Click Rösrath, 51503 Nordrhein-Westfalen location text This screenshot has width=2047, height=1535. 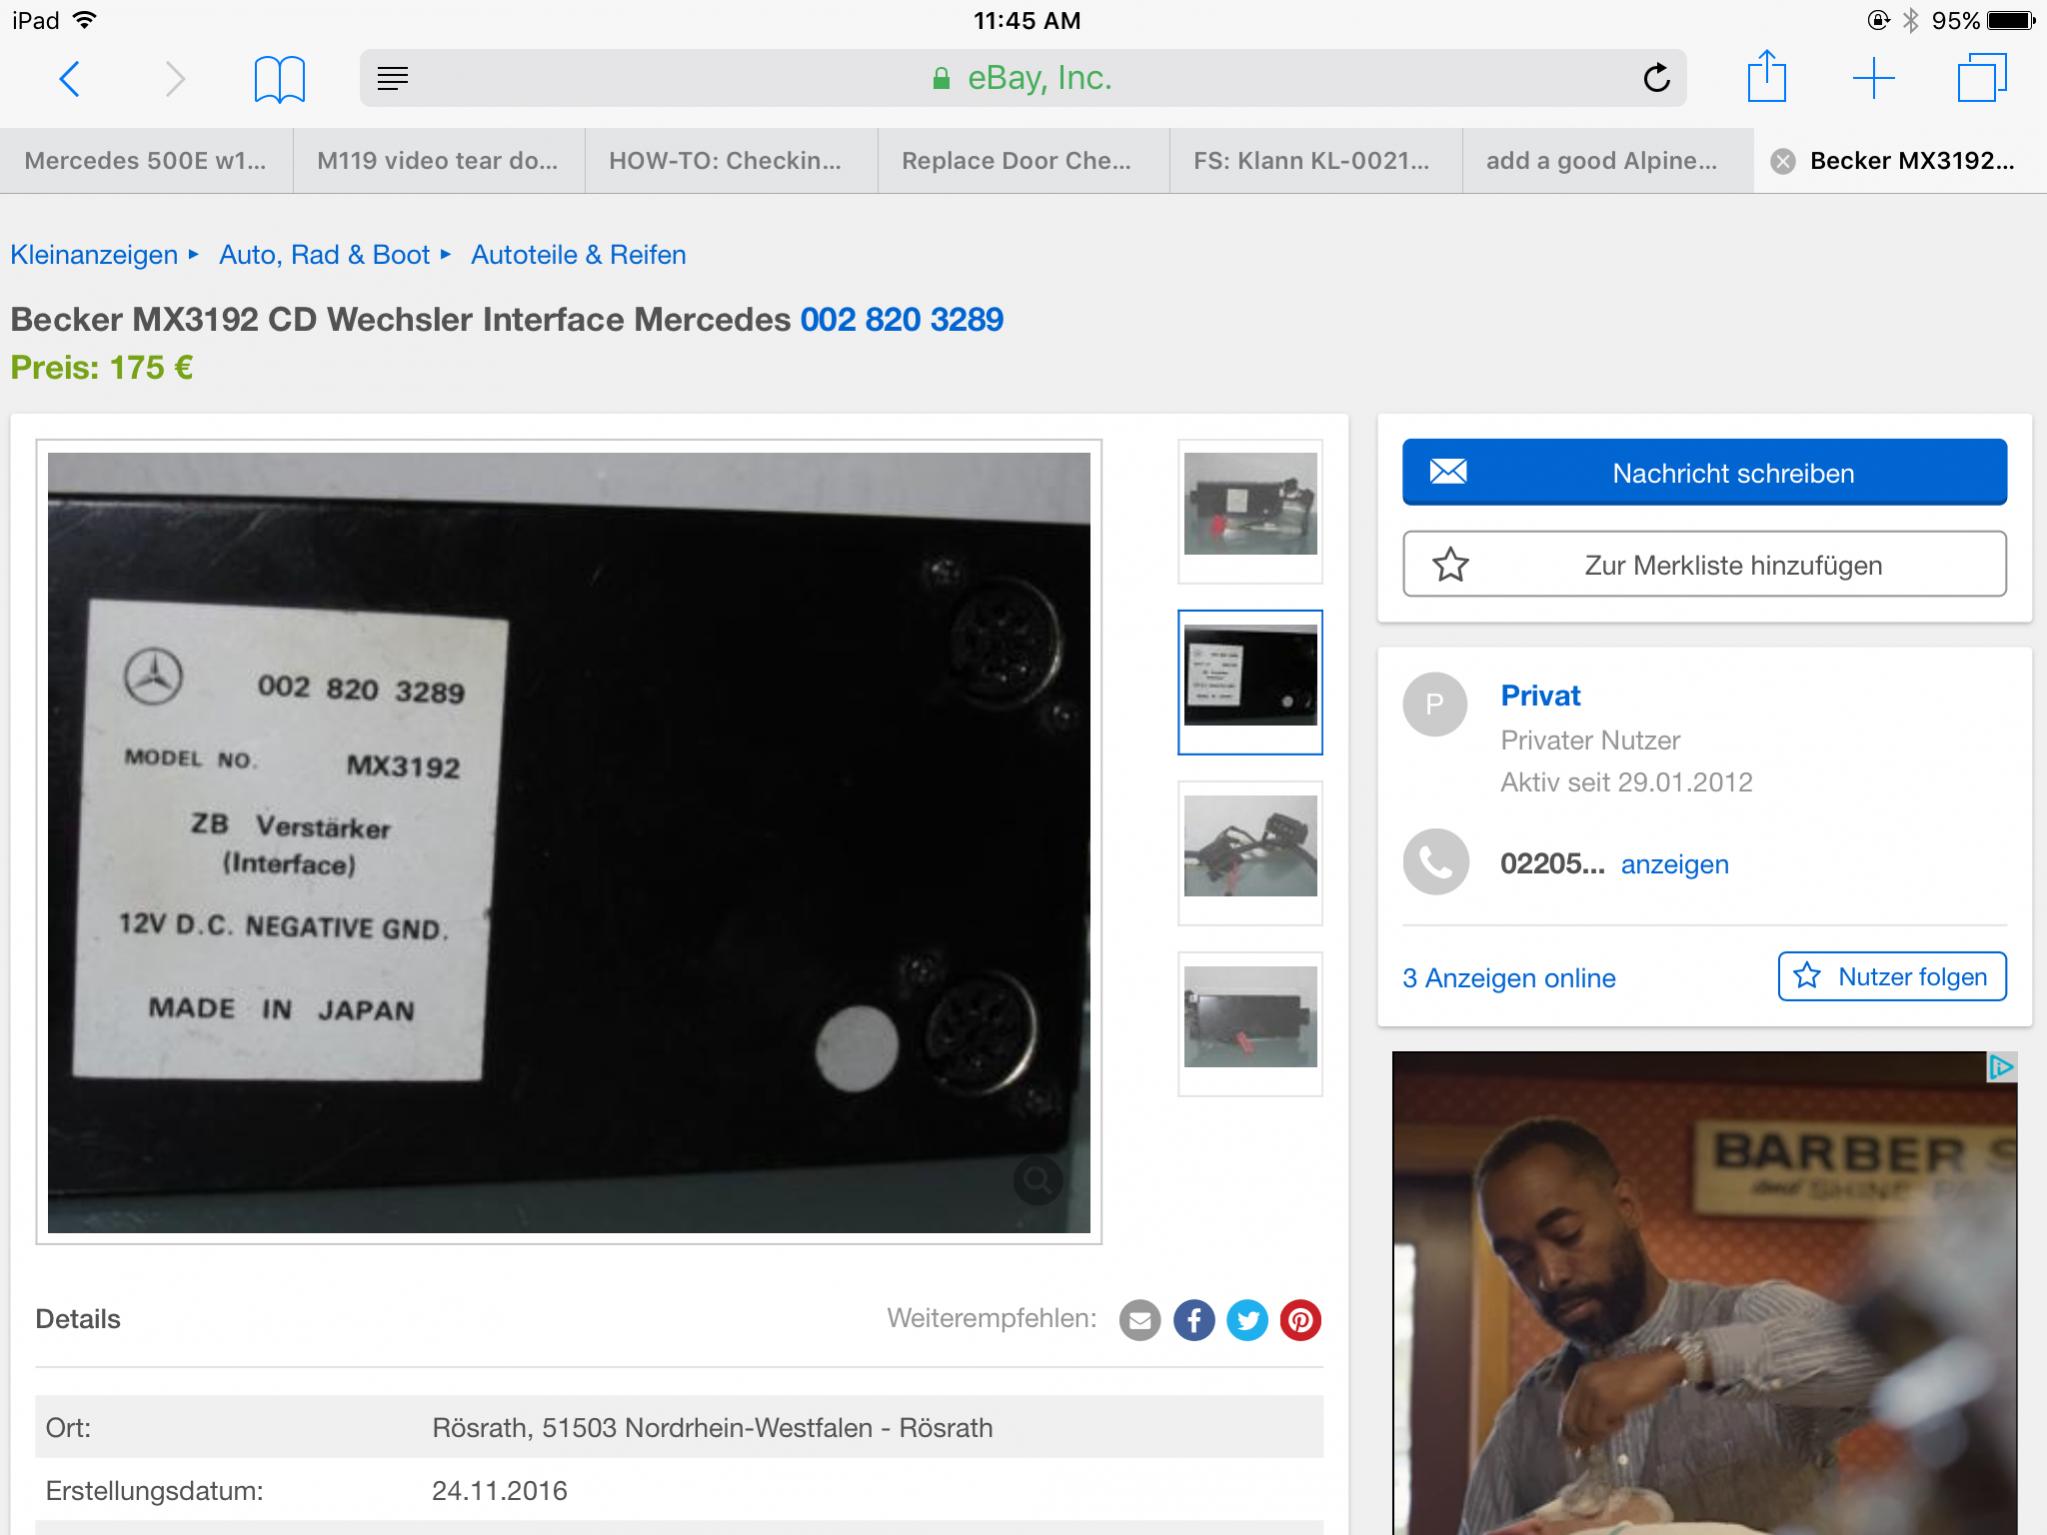click(712, 1428)
